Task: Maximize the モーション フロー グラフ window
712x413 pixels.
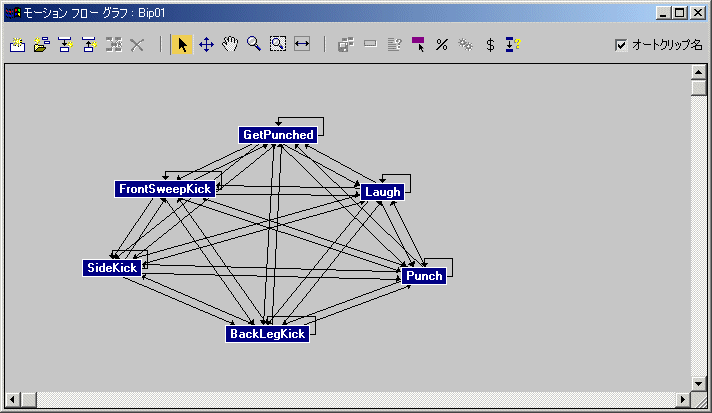Action: point(679,13)
